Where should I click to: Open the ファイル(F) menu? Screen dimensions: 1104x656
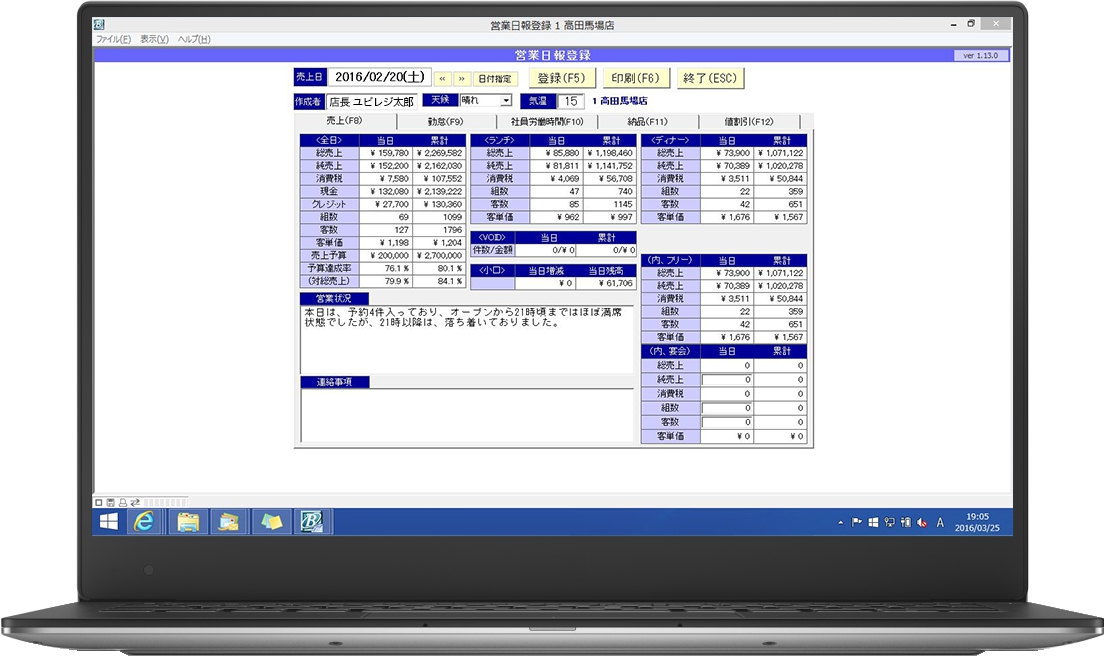pyautogui.click(x=113, y=39)
